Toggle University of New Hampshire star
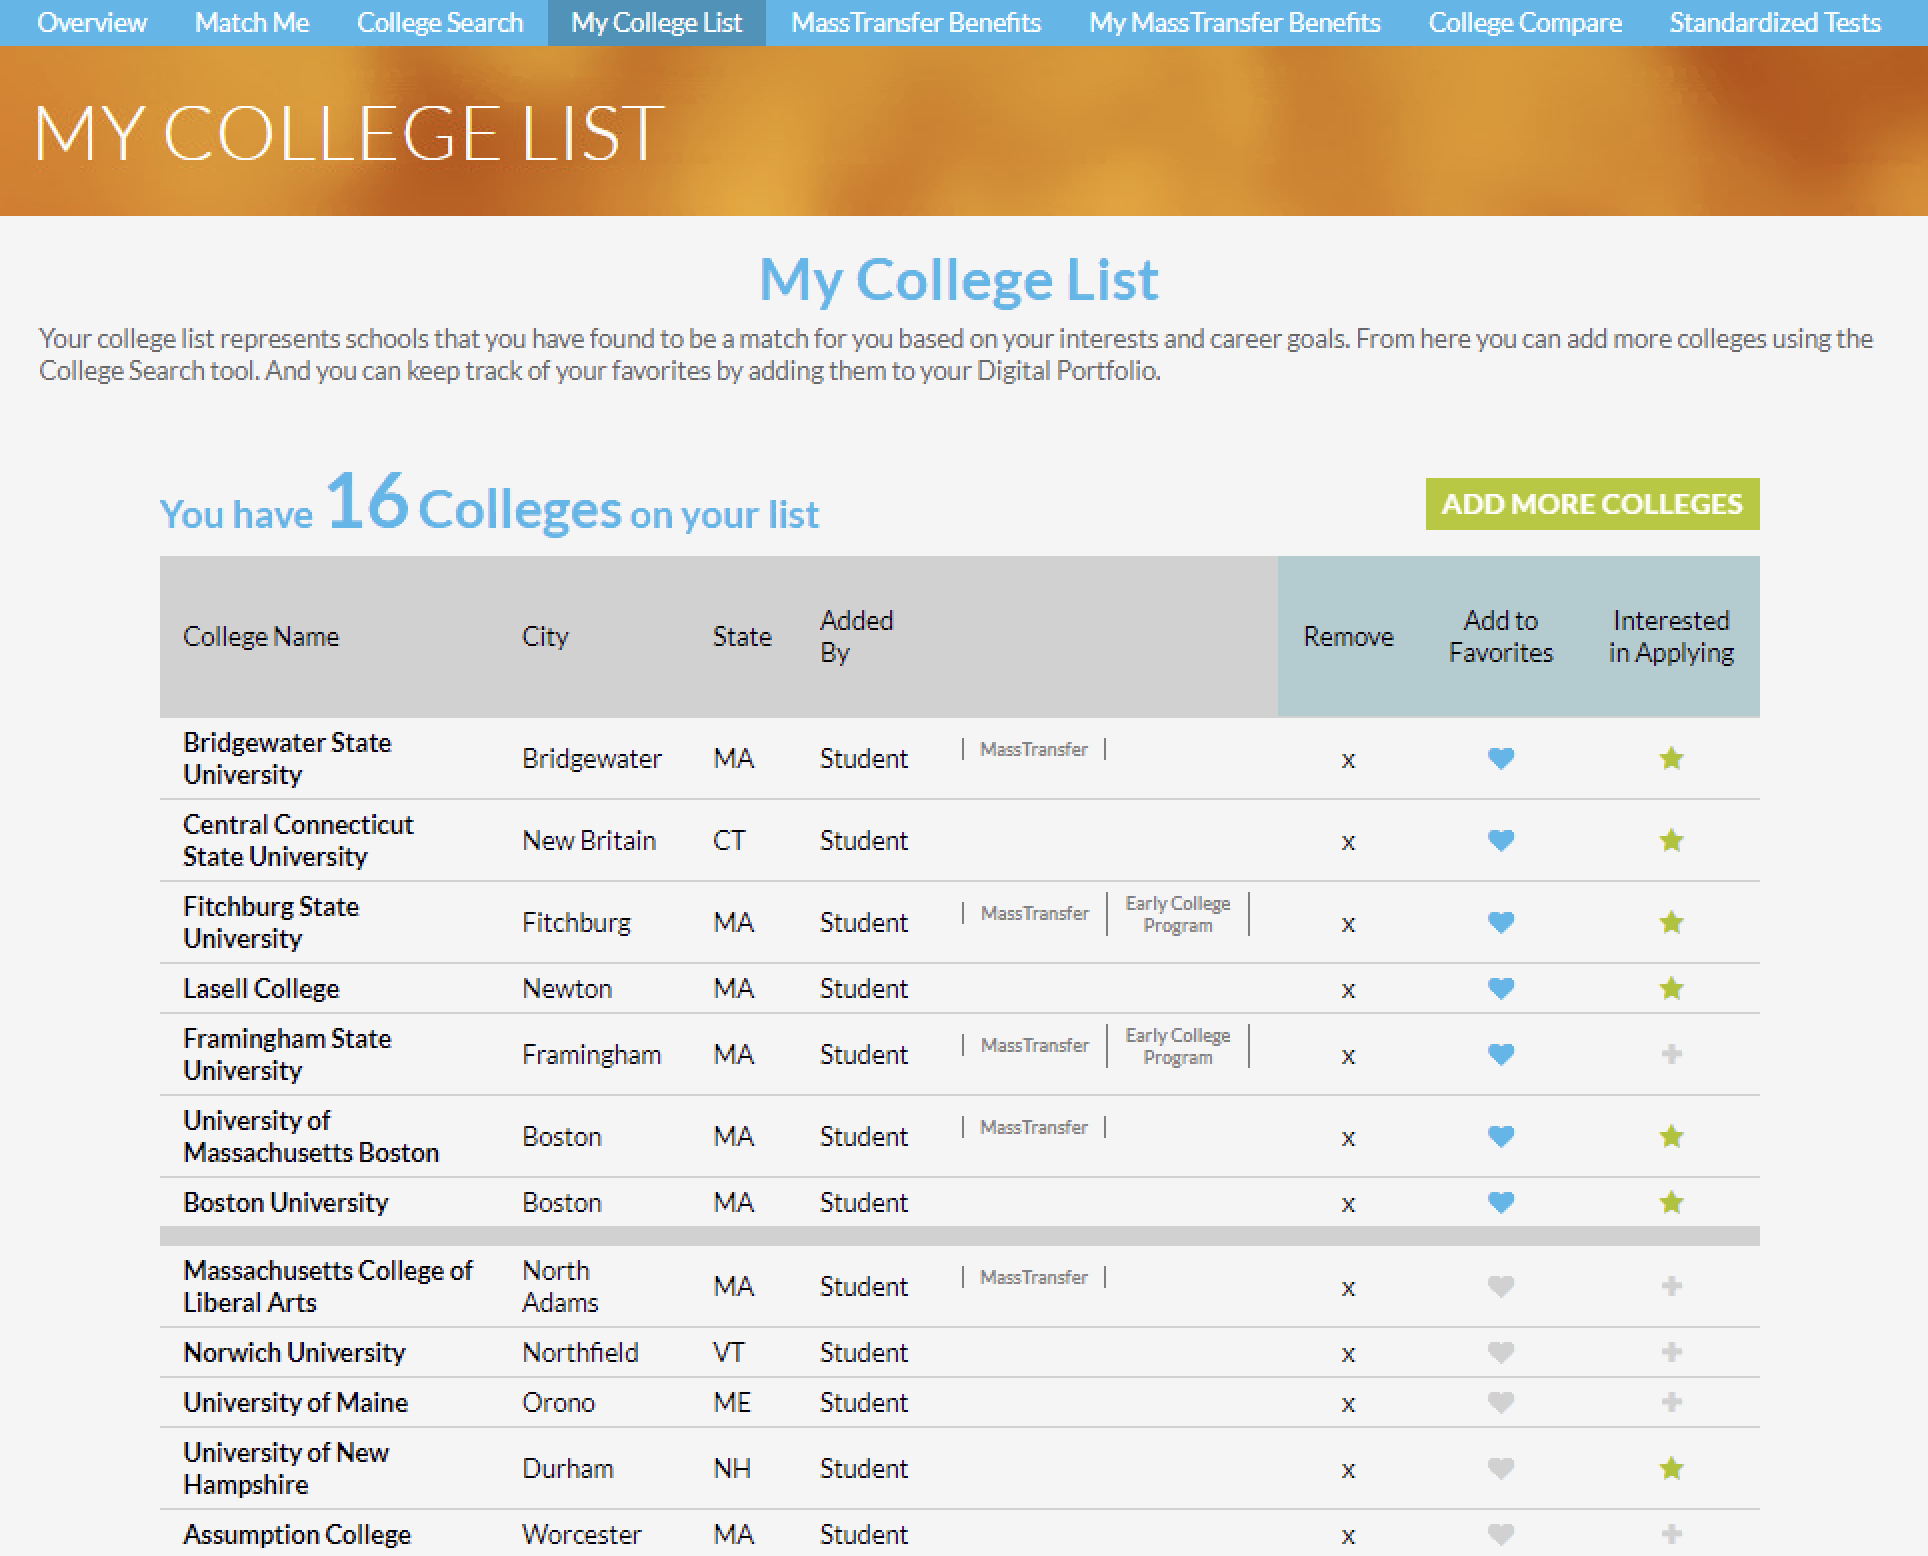 point(1670,1468)
